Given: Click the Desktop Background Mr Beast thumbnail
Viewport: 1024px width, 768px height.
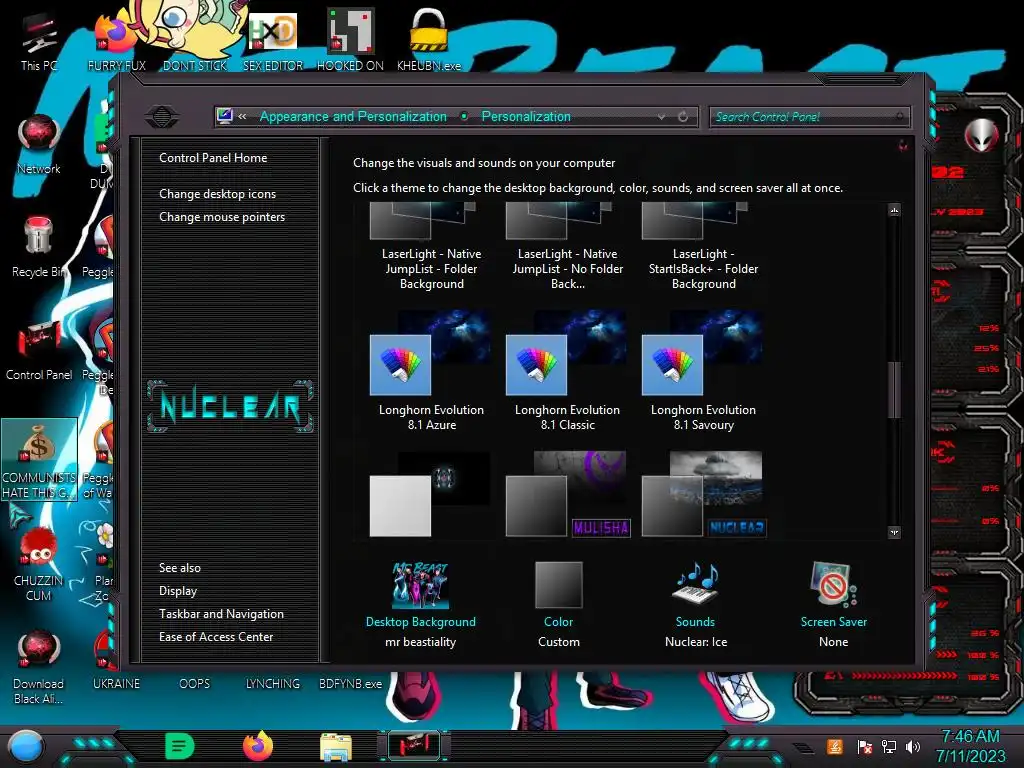Looking at the screenshot, I should click(x=421, y=584).
